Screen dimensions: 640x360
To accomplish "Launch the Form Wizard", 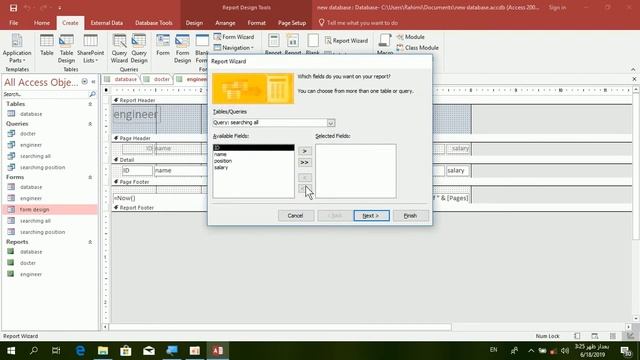I will tap(234, 37).
